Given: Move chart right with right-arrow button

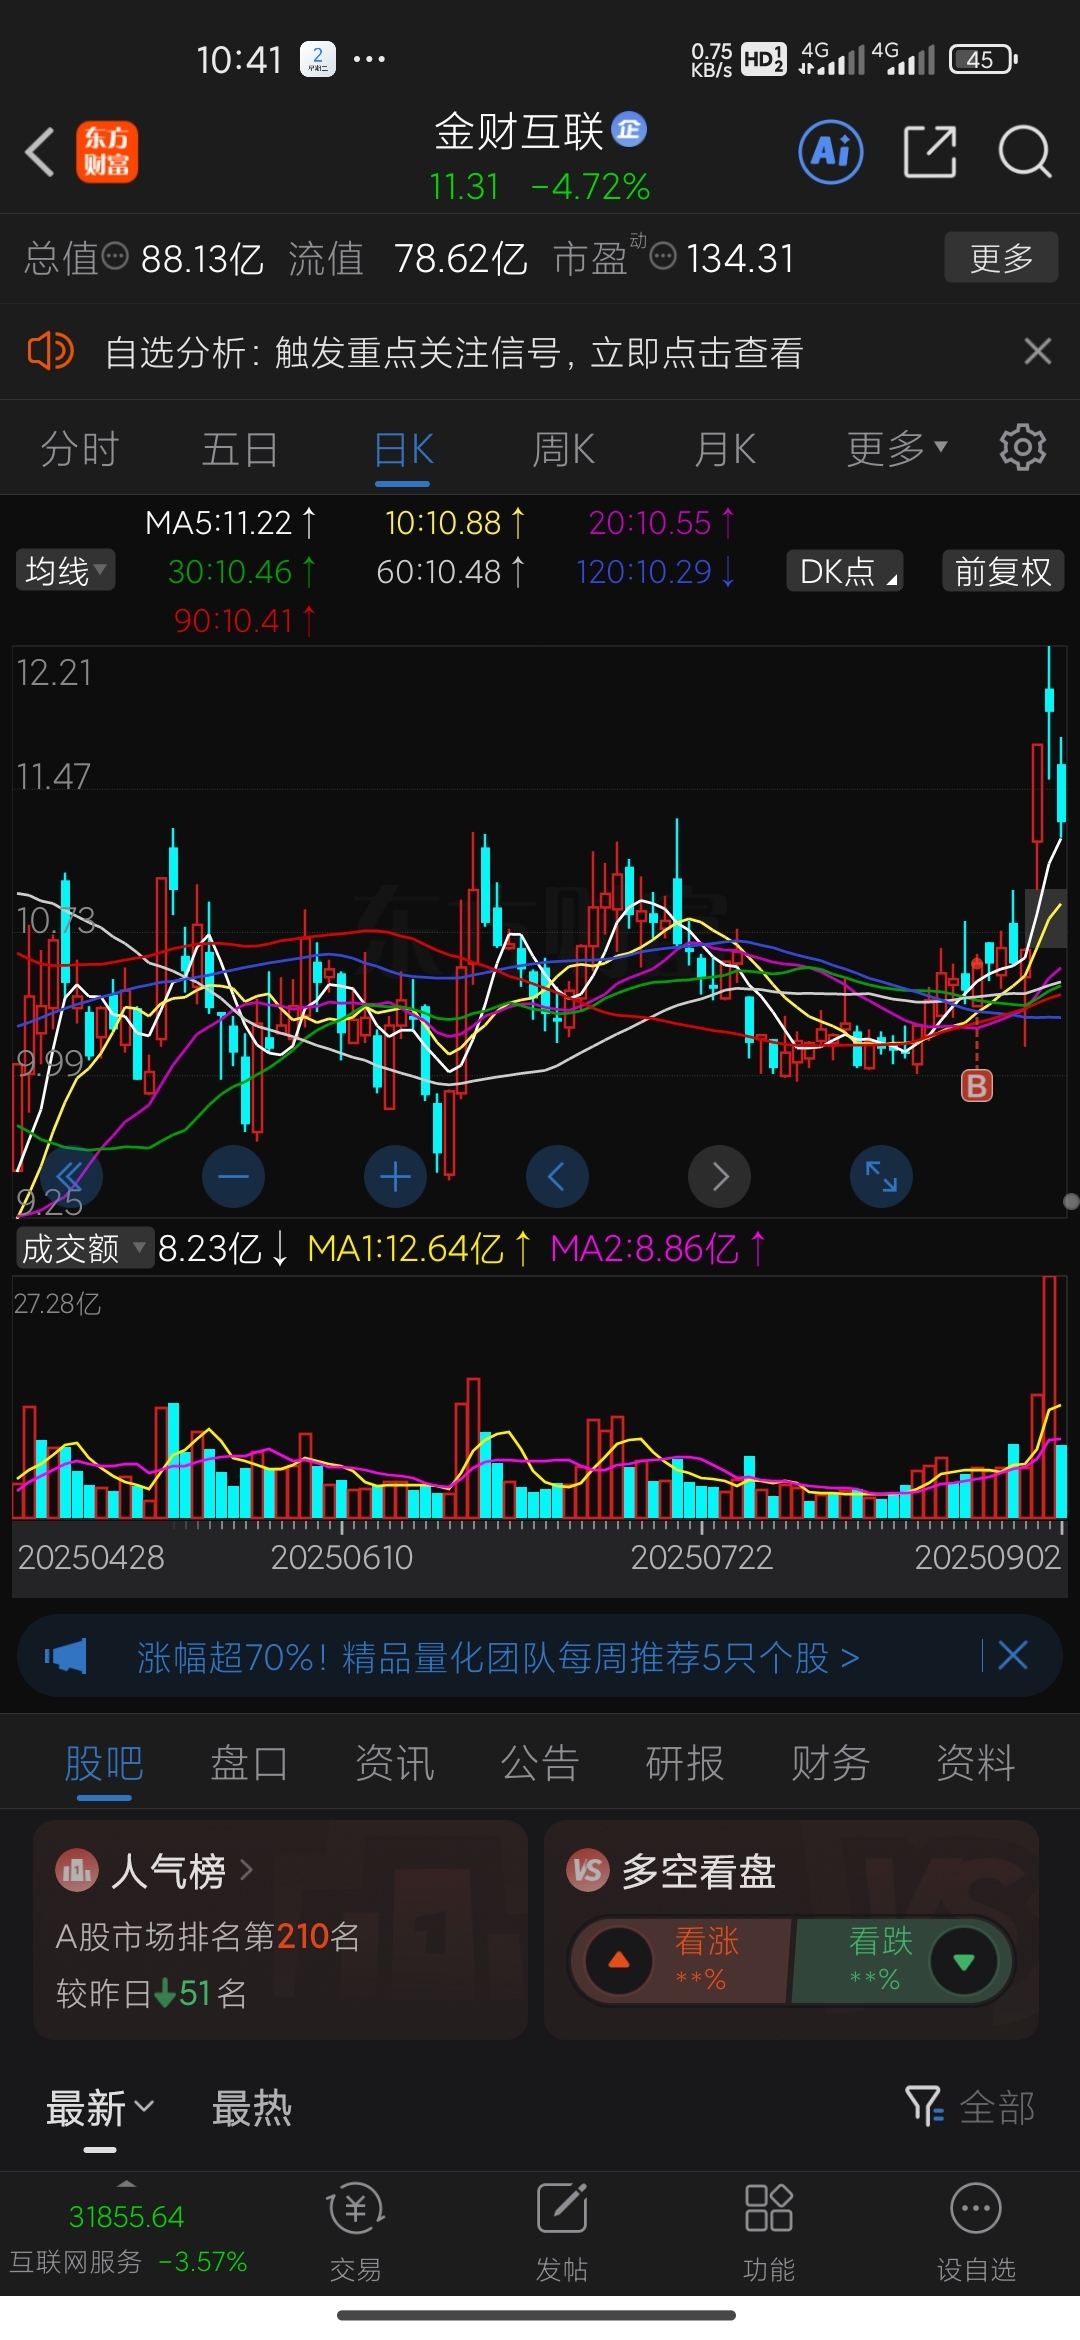Looking at the screenshot, I should tap(720, 1176).
